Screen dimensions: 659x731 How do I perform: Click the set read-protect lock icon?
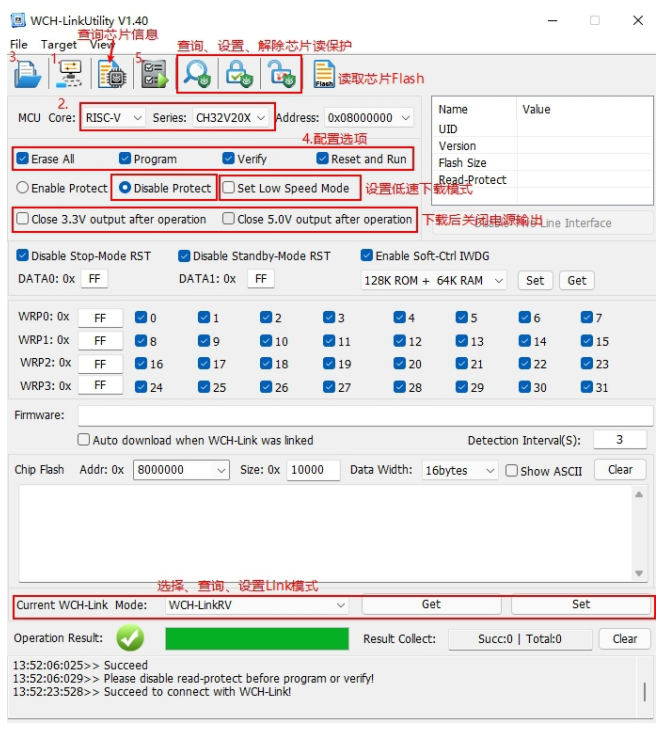click(239, 74)
